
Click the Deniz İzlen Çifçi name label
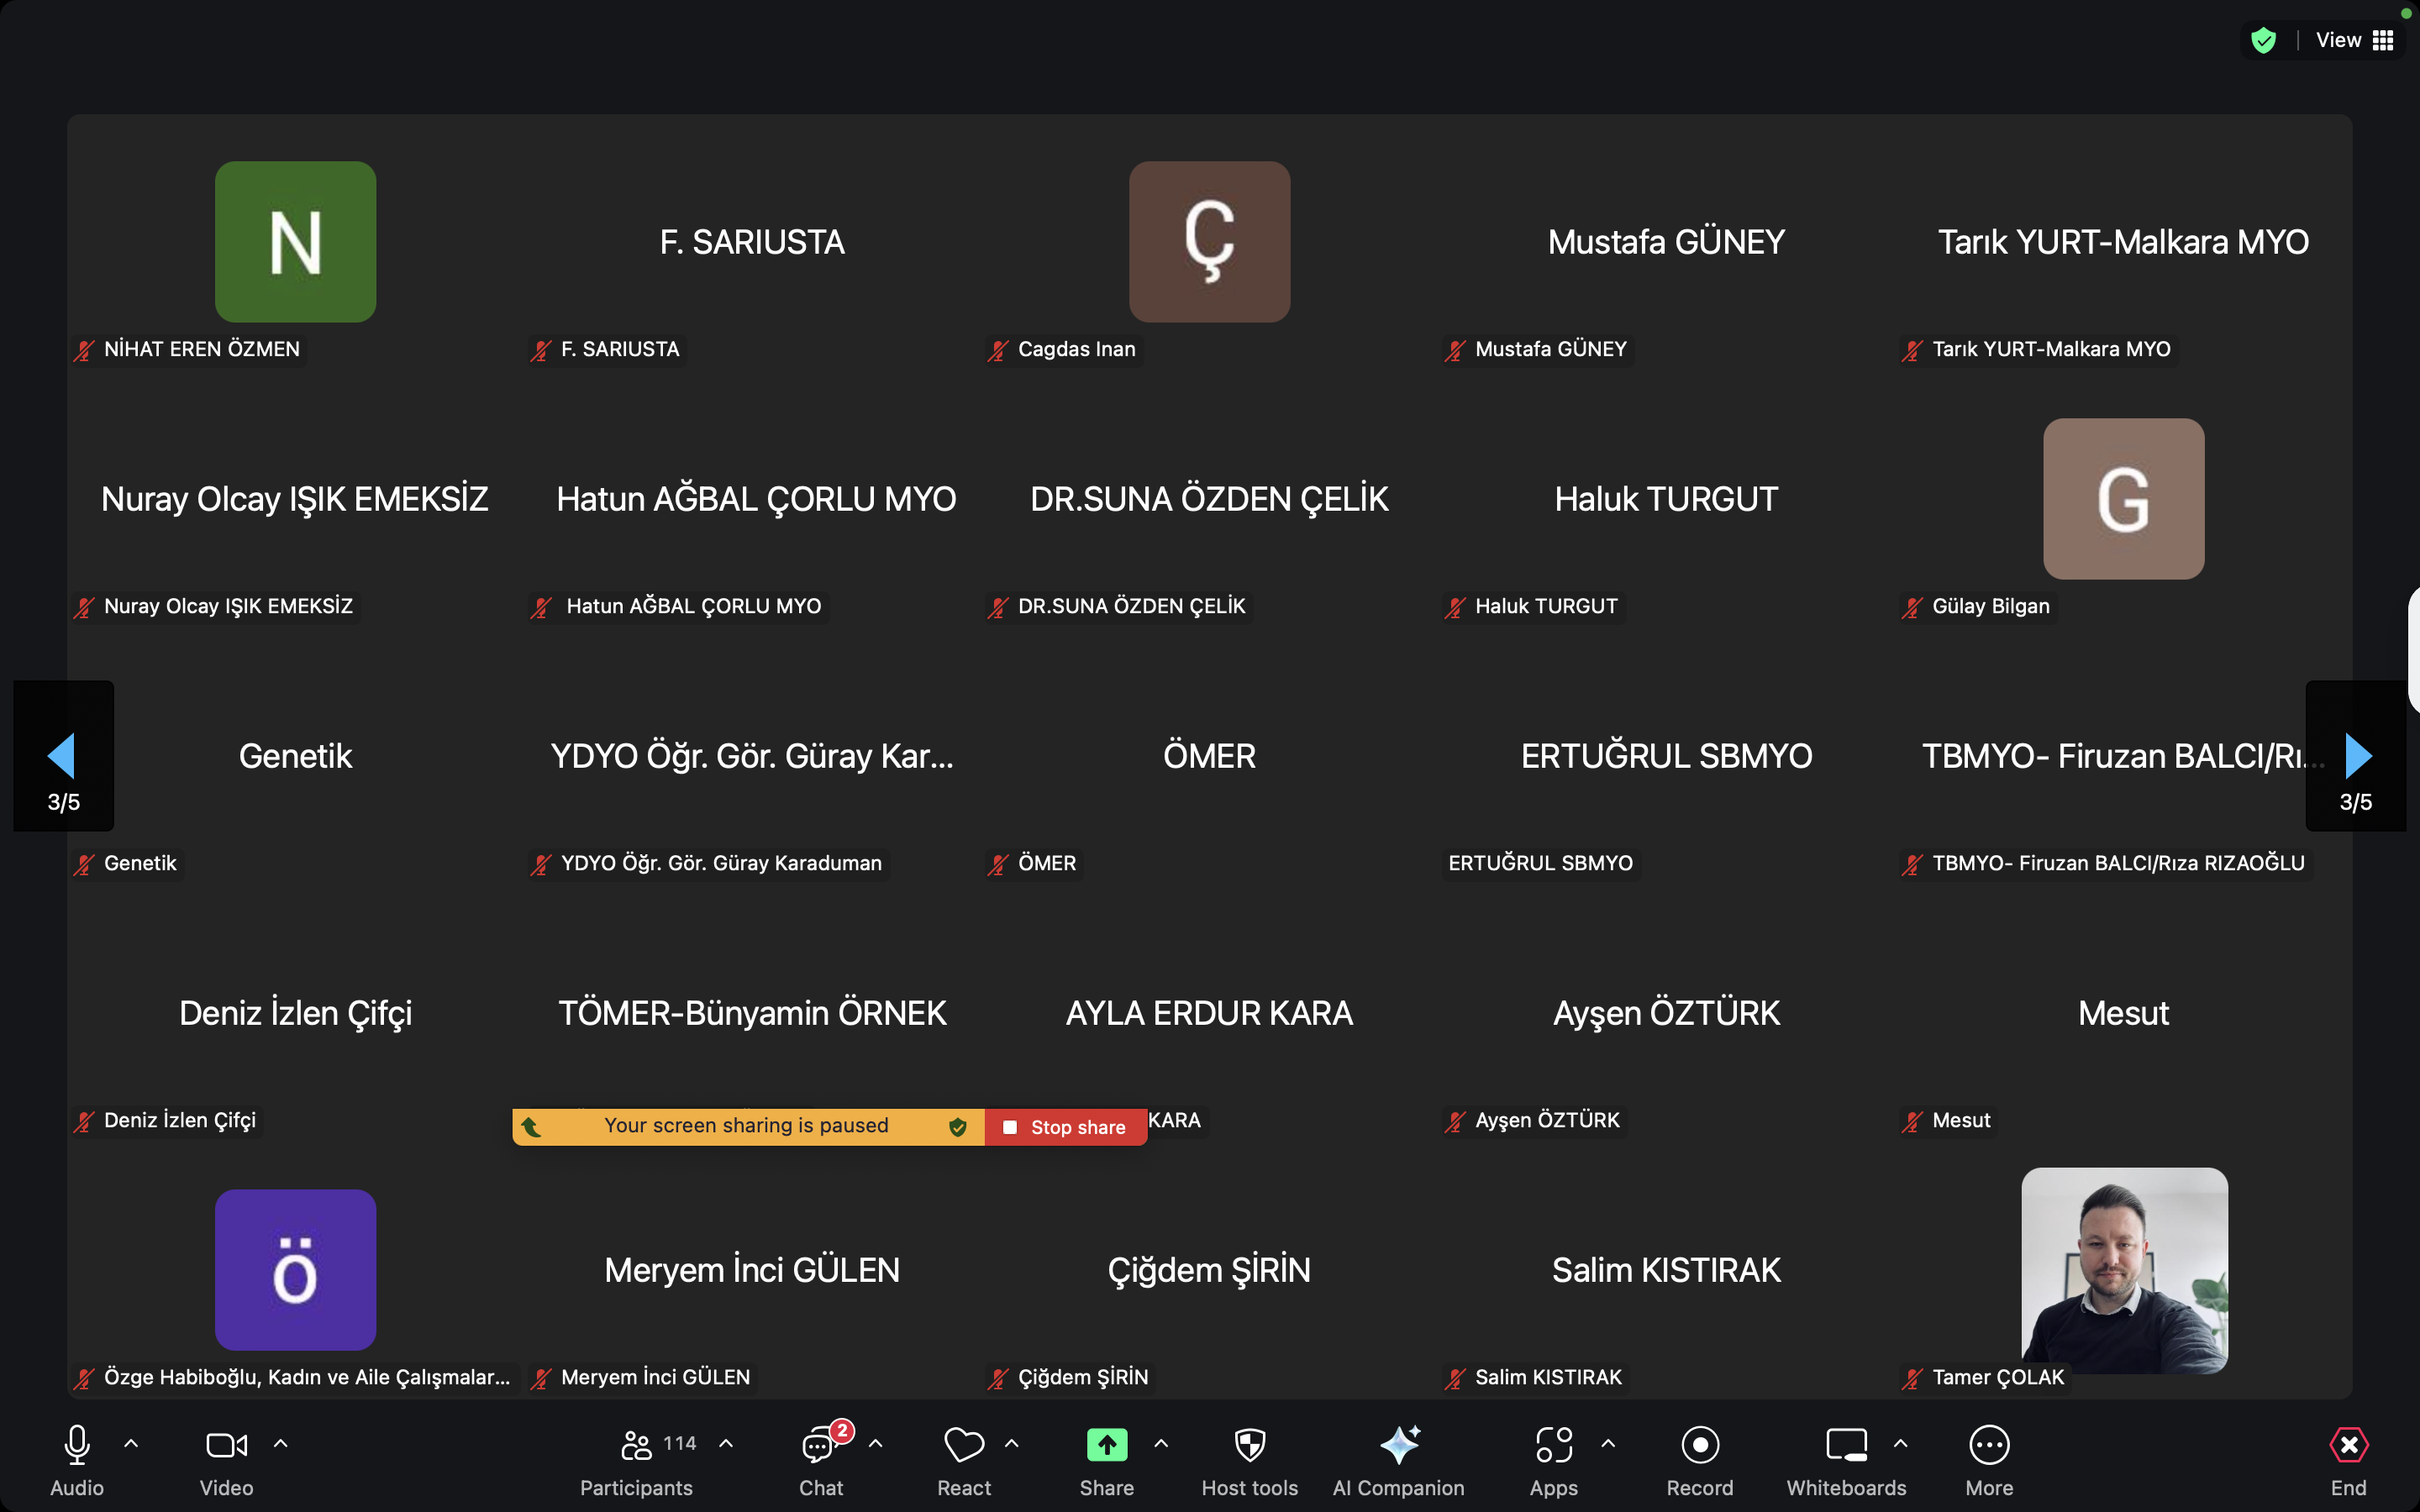click(180, 1120)
